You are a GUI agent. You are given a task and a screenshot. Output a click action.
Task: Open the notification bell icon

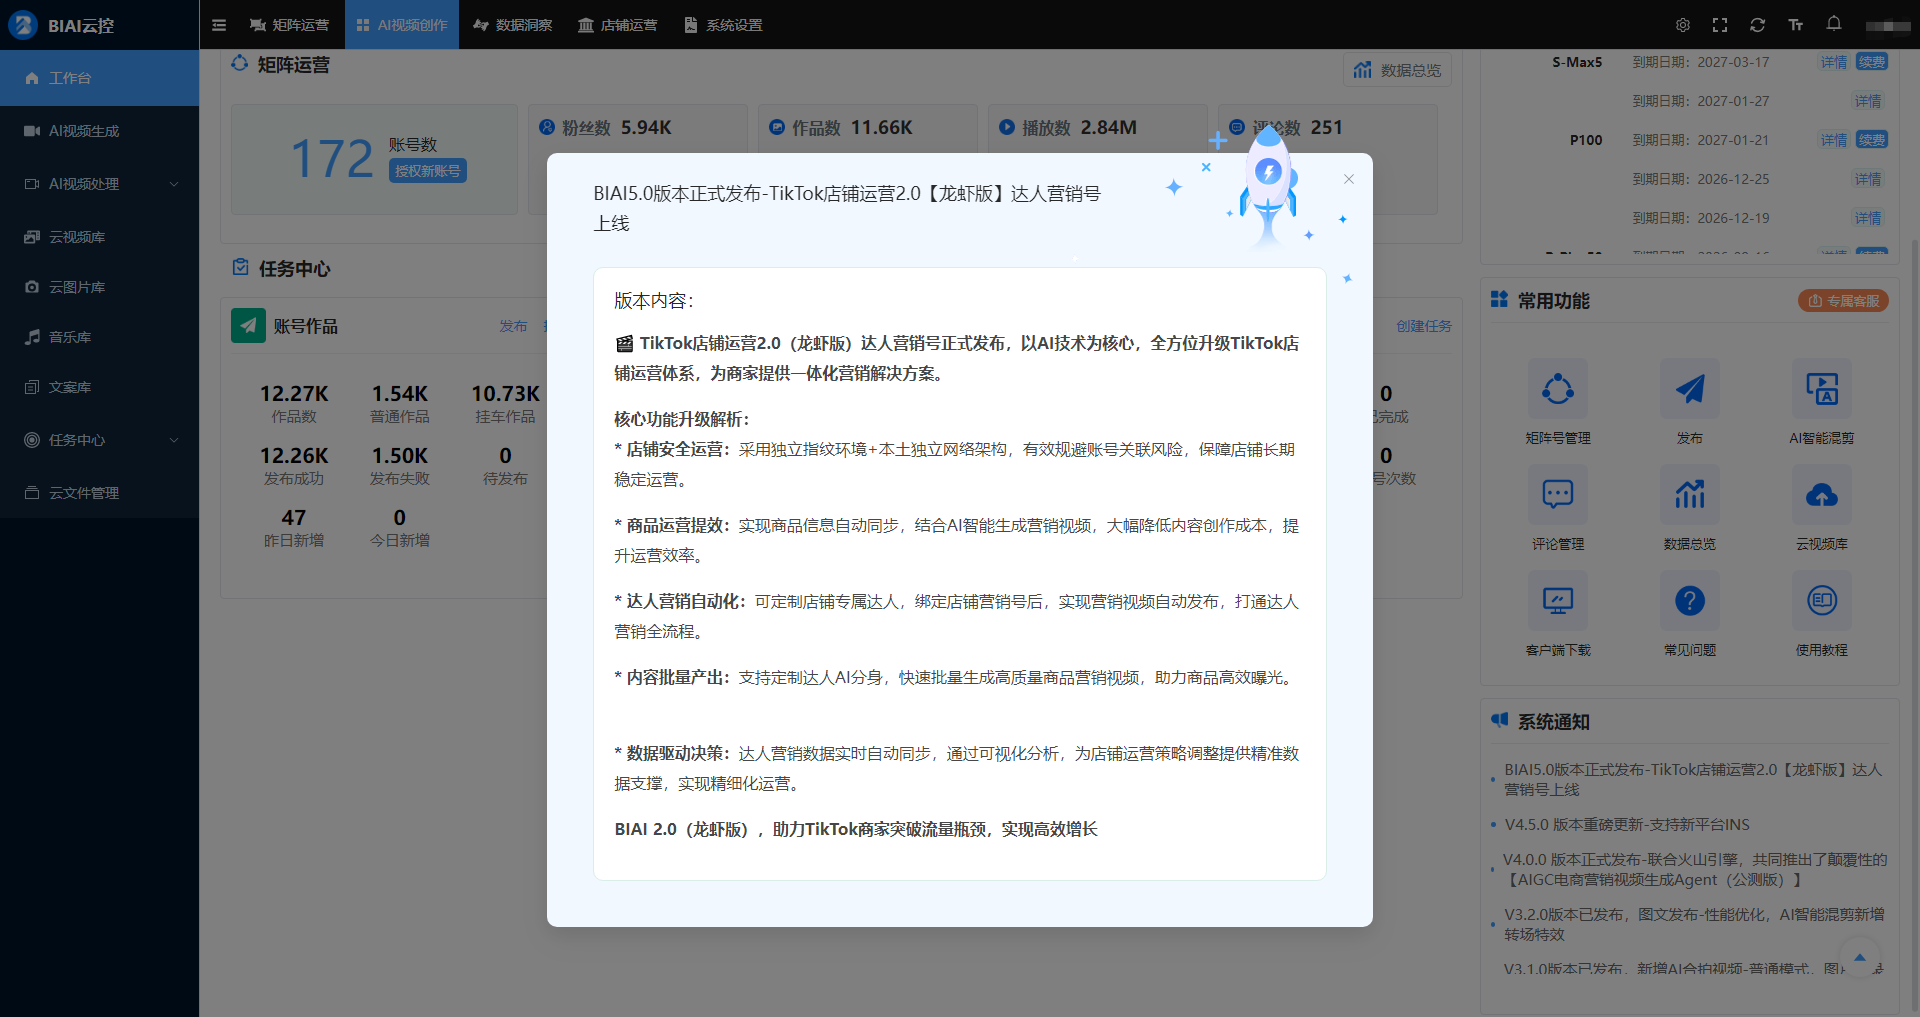[x=1834, y=23]
